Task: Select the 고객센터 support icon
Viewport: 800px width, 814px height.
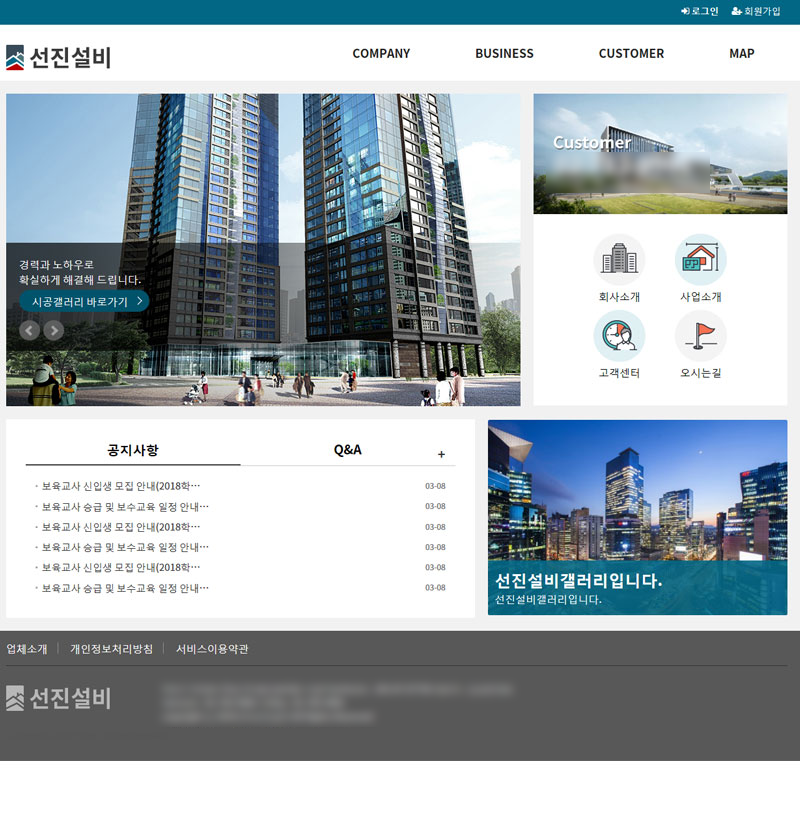Action: tap(619, 336)
